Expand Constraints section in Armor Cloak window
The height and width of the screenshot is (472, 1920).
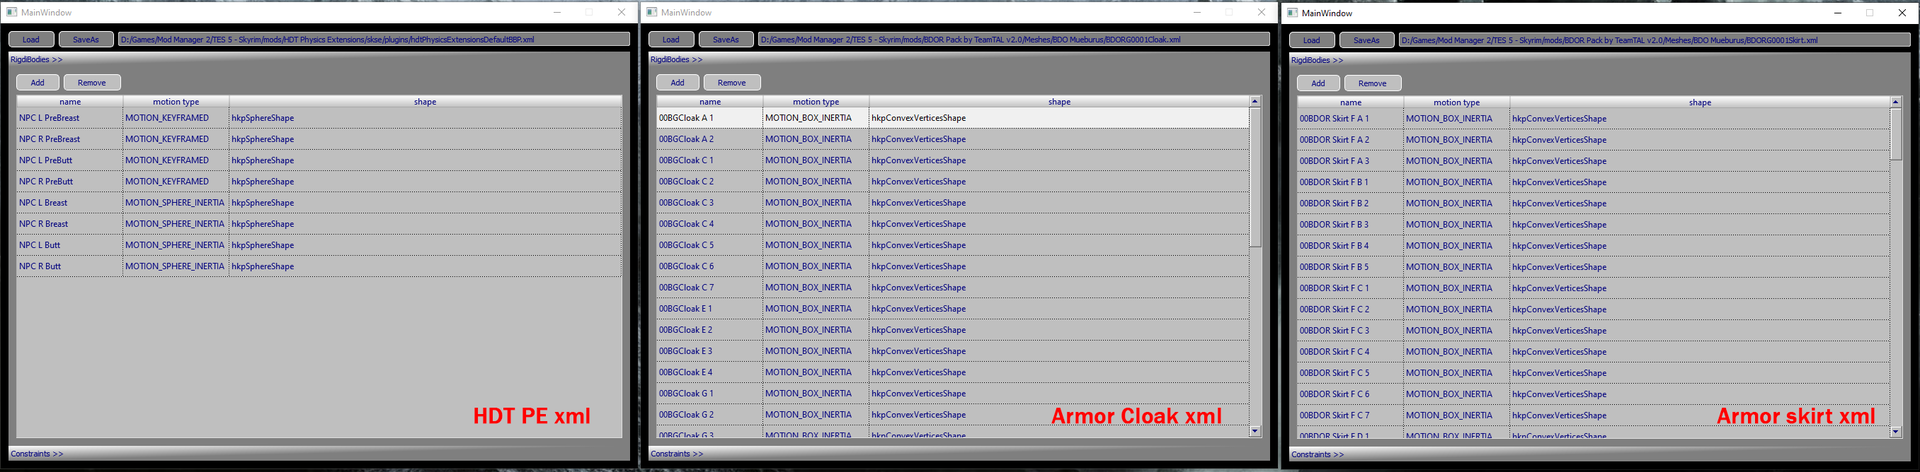[676, 454]
